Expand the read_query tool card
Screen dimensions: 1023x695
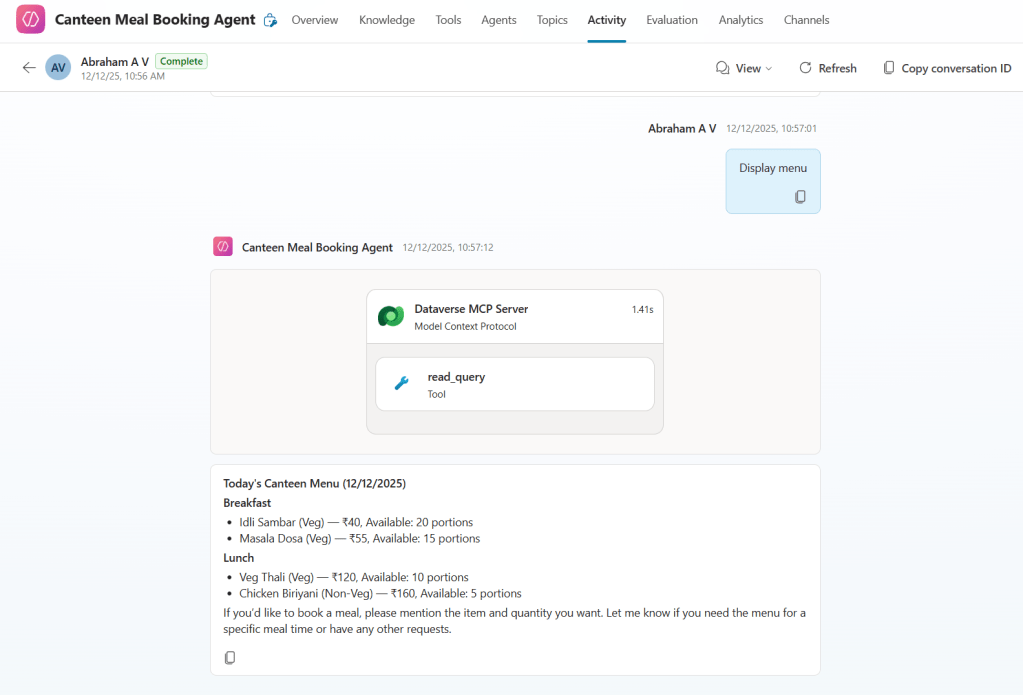tap(515, 384)
